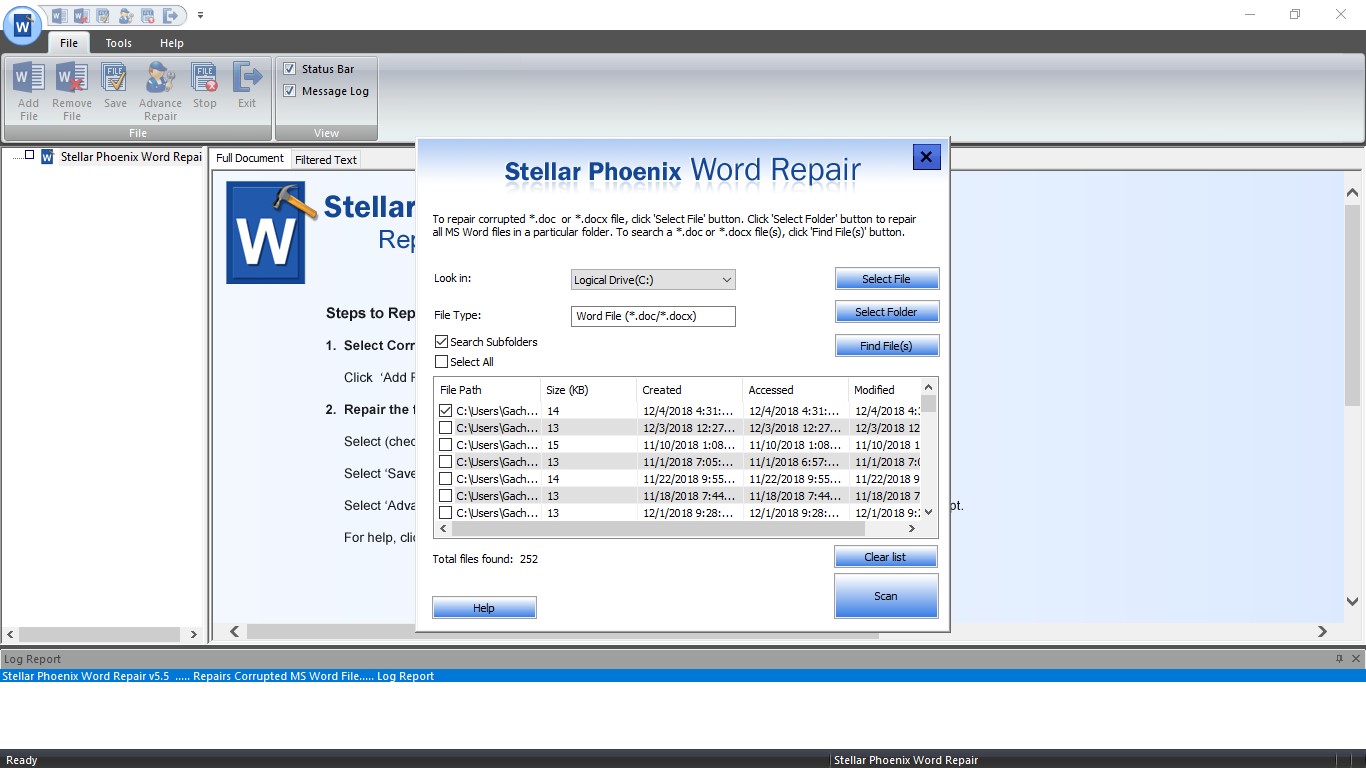Check the Select All option
1366x768 pixels.
click(x=442, y=362)
